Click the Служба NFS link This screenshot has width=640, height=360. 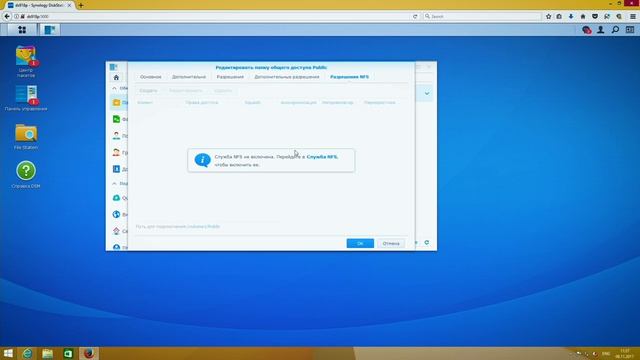(x=322, y=157)
